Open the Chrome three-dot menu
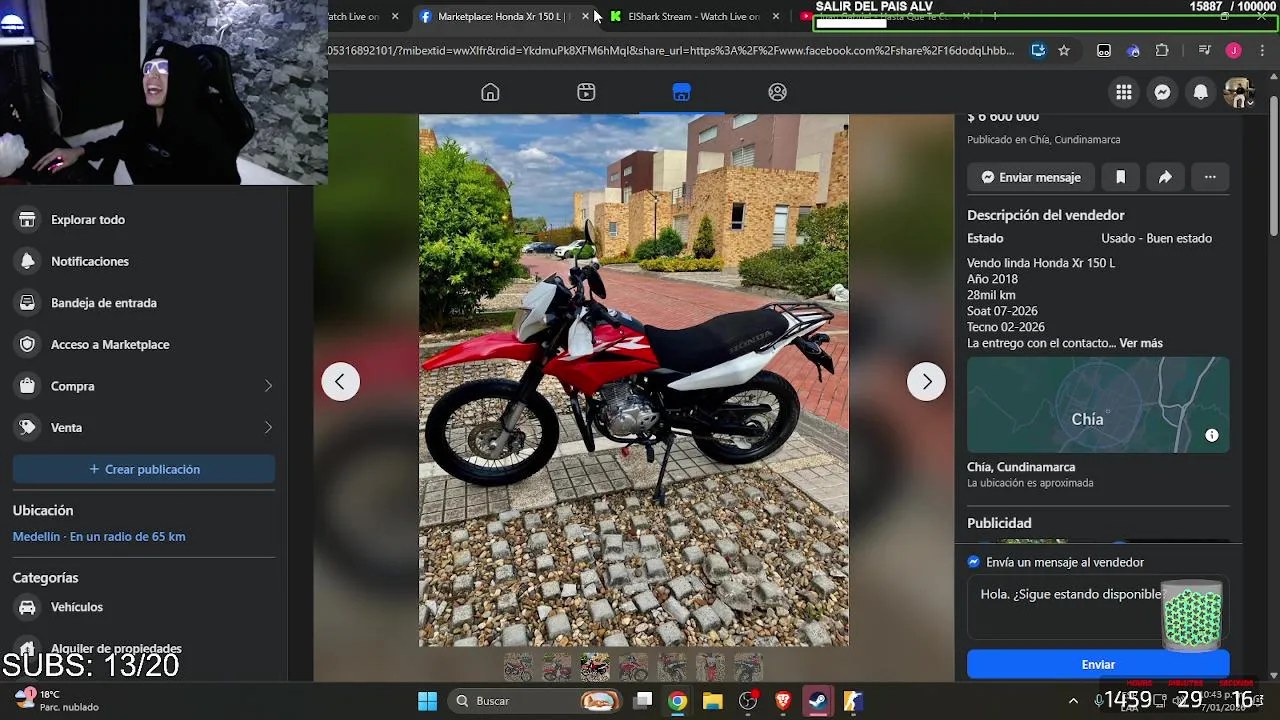Image resolution: width=1280 pixels, height=720 pixels. tap(1261, 50)
